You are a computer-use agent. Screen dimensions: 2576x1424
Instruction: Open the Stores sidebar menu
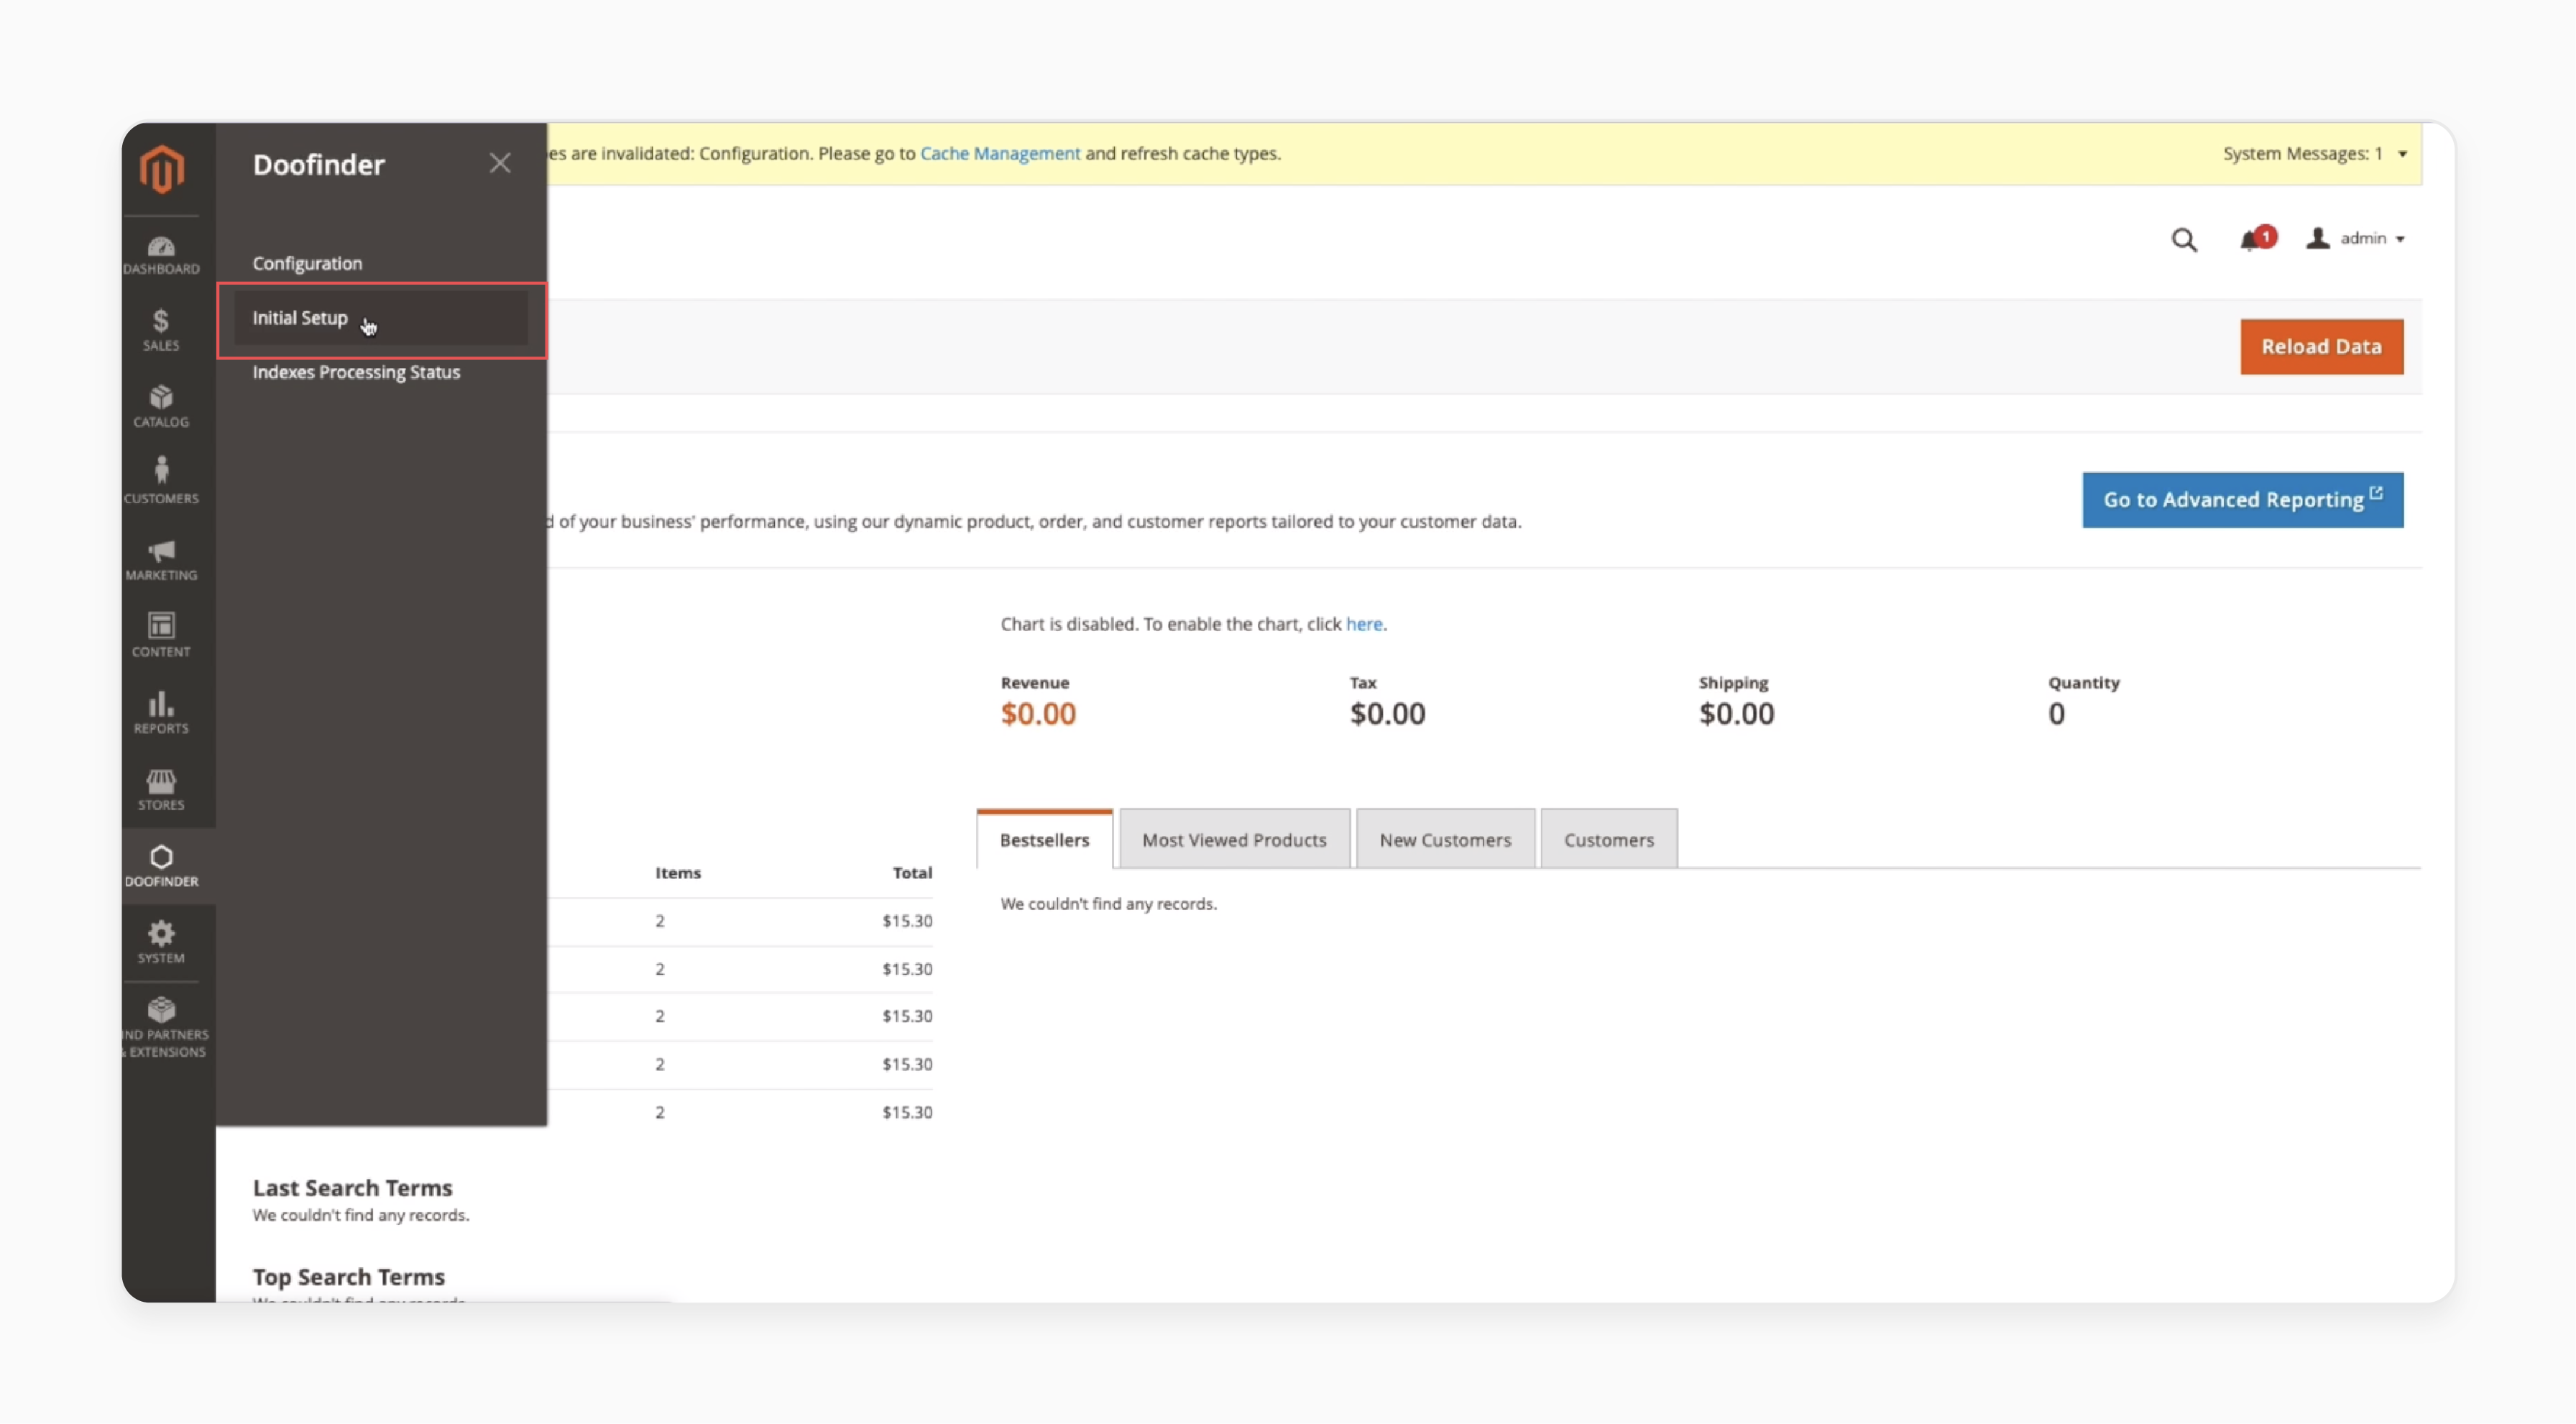point(161,790)
